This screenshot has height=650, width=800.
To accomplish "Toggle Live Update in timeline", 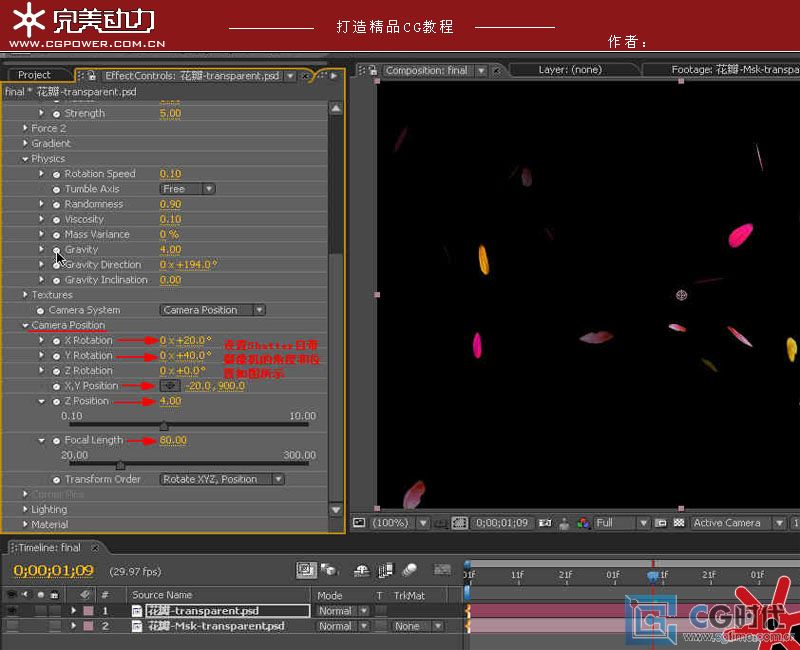I will pos(306,570).
